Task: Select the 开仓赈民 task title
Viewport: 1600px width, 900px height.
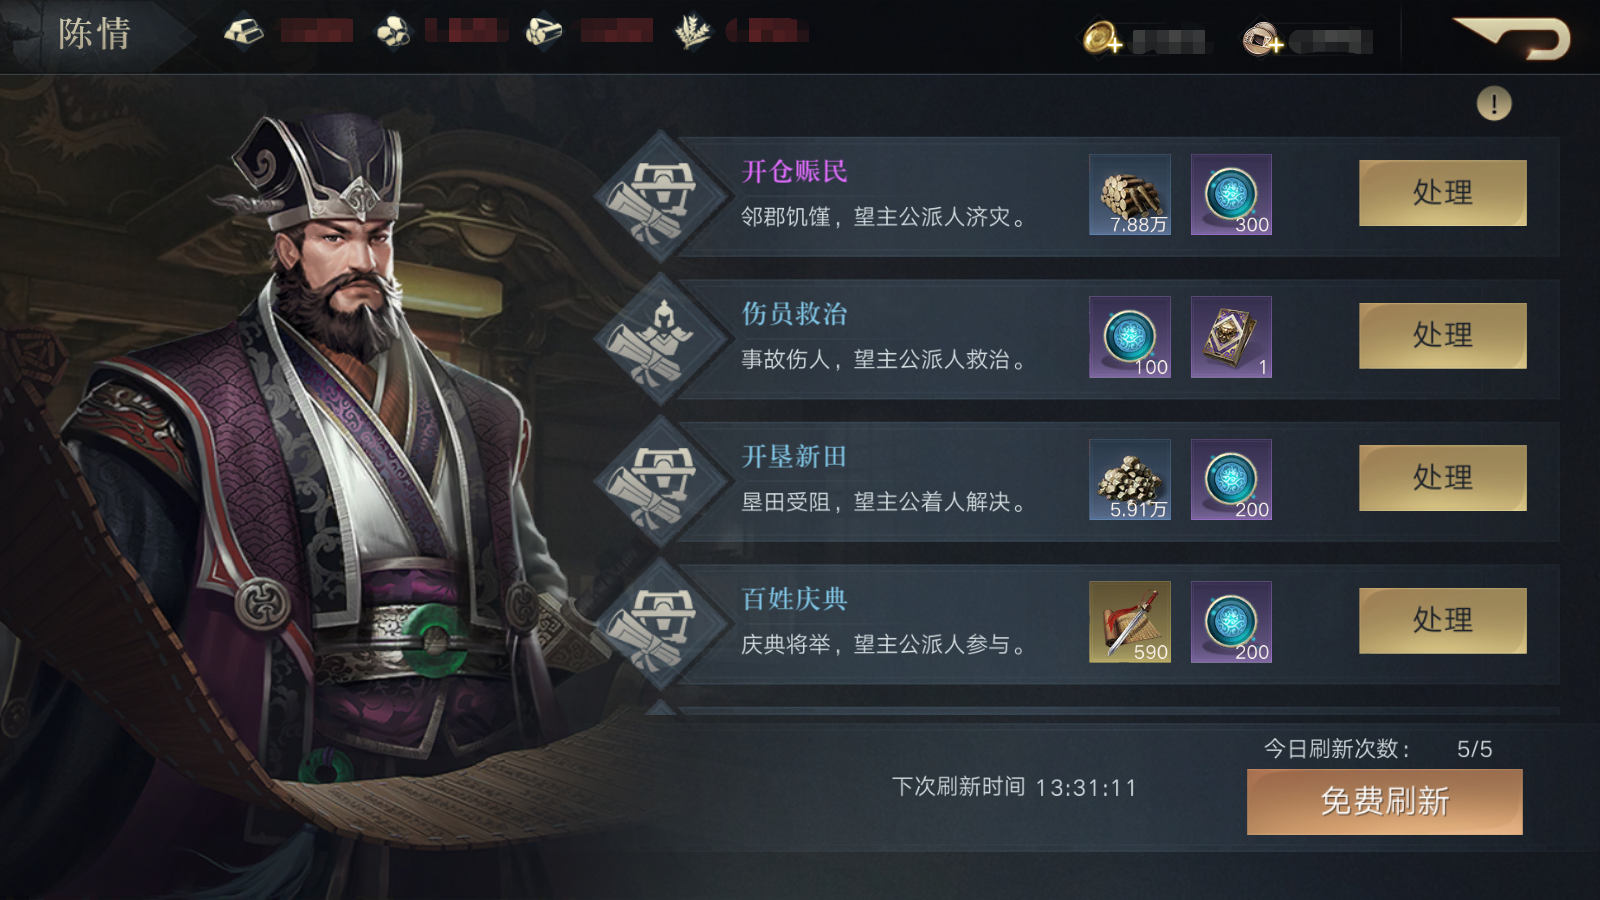Action: [794, 172]
